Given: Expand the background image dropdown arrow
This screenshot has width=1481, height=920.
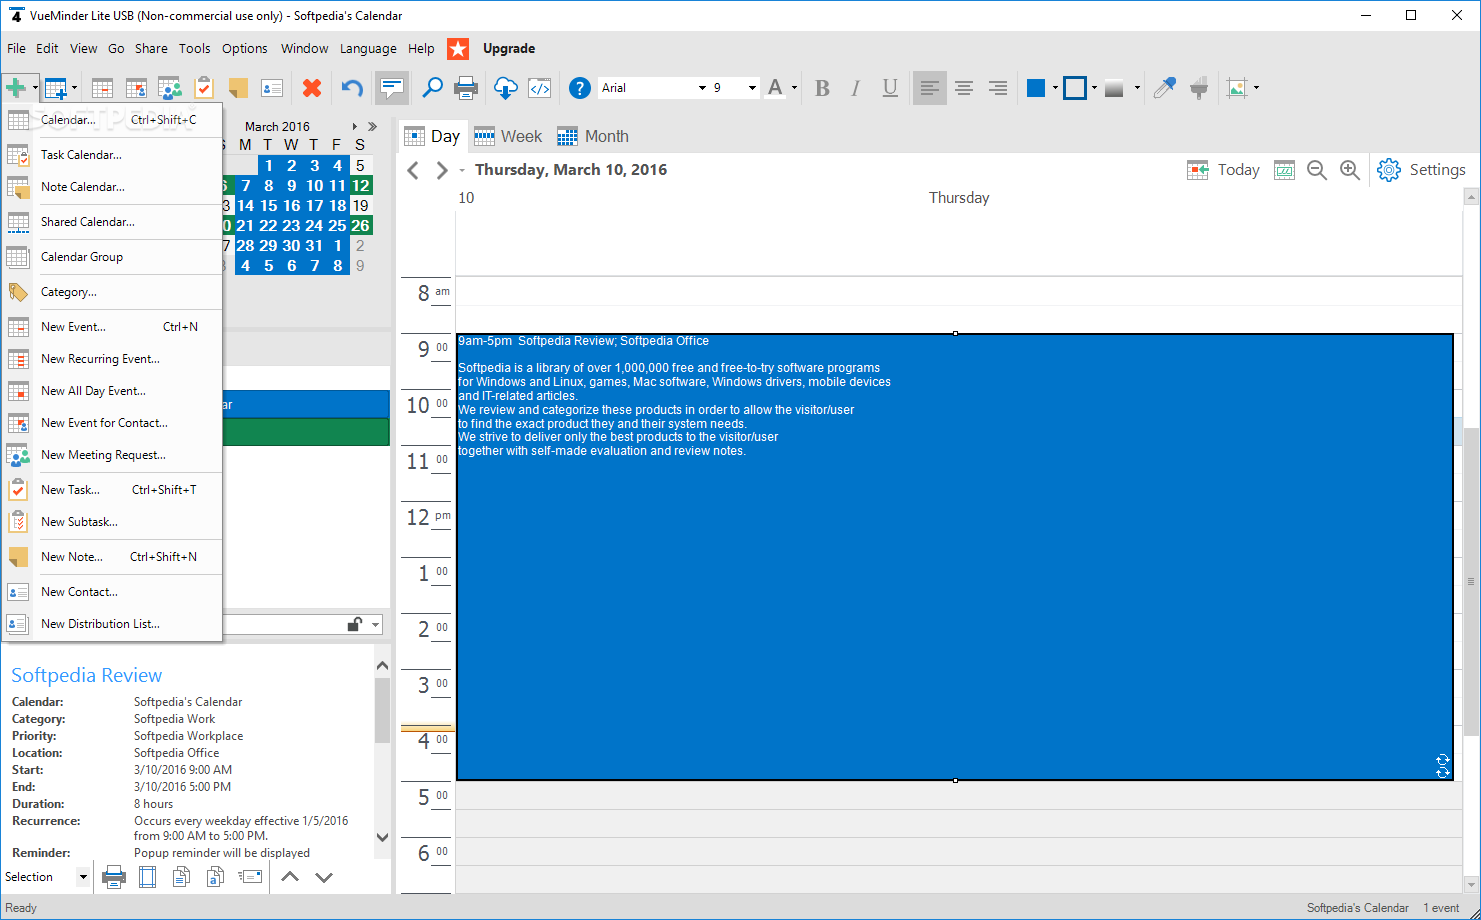Looking at the screenshot, I should 1256,88.
